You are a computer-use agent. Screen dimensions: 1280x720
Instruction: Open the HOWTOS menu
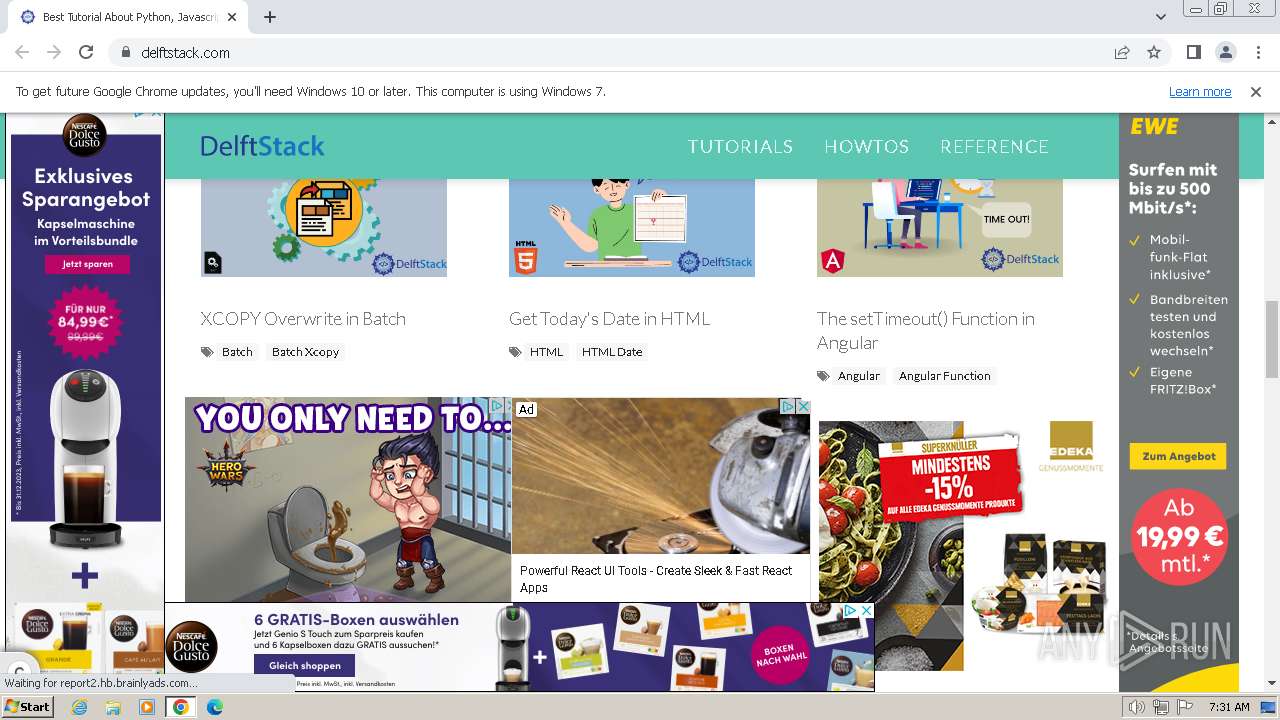coord(866,146)
